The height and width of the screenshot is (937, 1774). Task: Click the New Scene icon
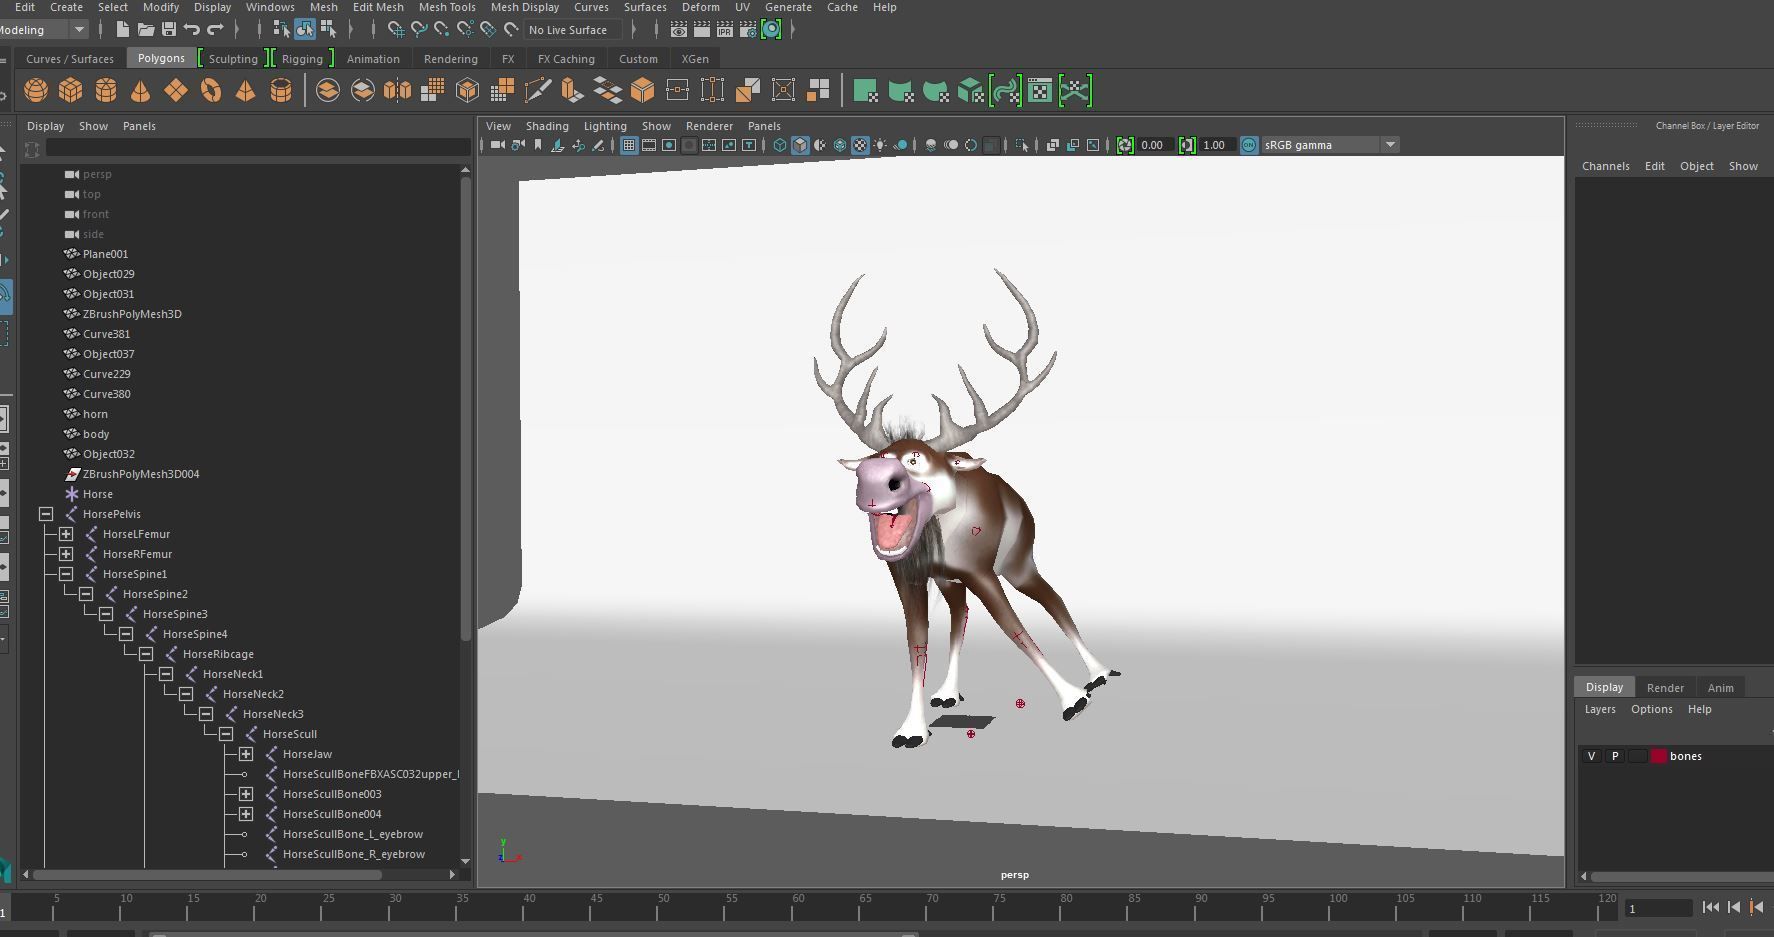(x=122, y=30)
